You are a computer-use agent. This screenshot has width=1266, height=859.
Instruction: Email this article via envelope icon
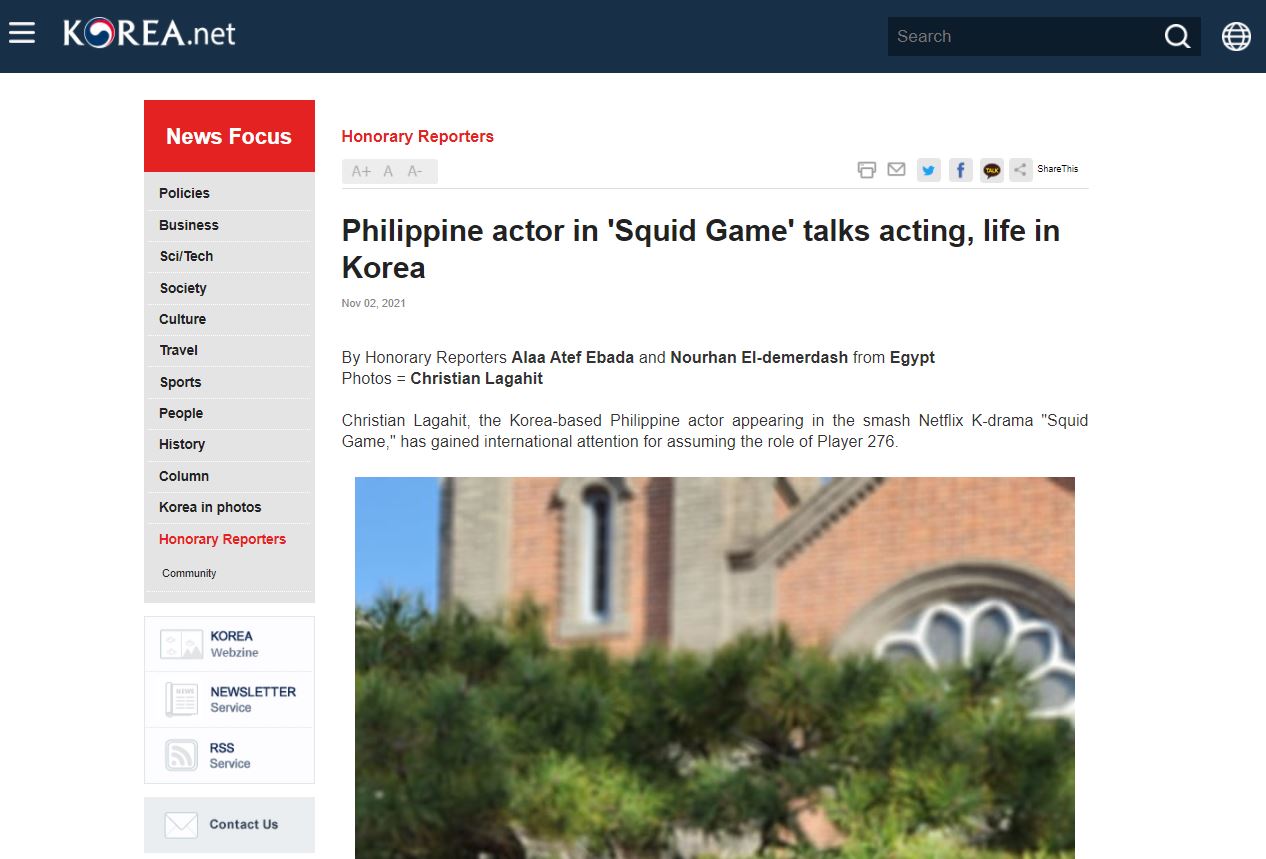[897, 170]
